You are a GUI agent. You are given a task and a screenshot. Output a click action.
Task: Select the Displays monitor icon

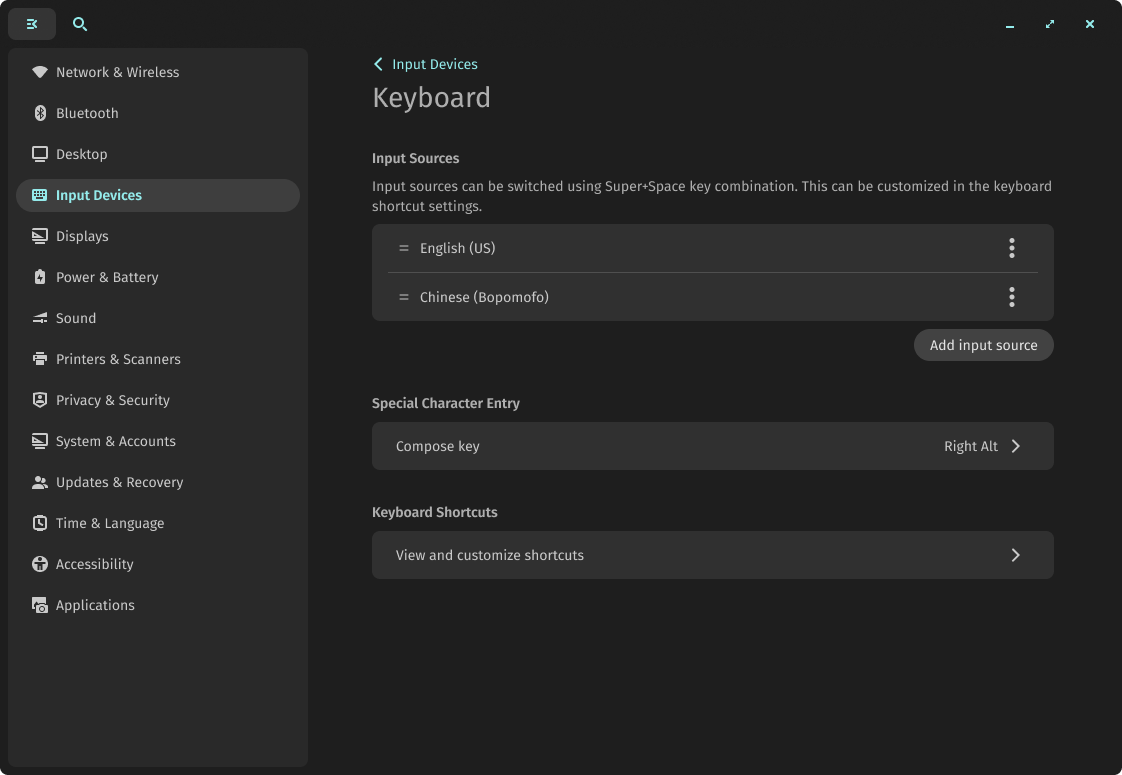pos(39,236)
